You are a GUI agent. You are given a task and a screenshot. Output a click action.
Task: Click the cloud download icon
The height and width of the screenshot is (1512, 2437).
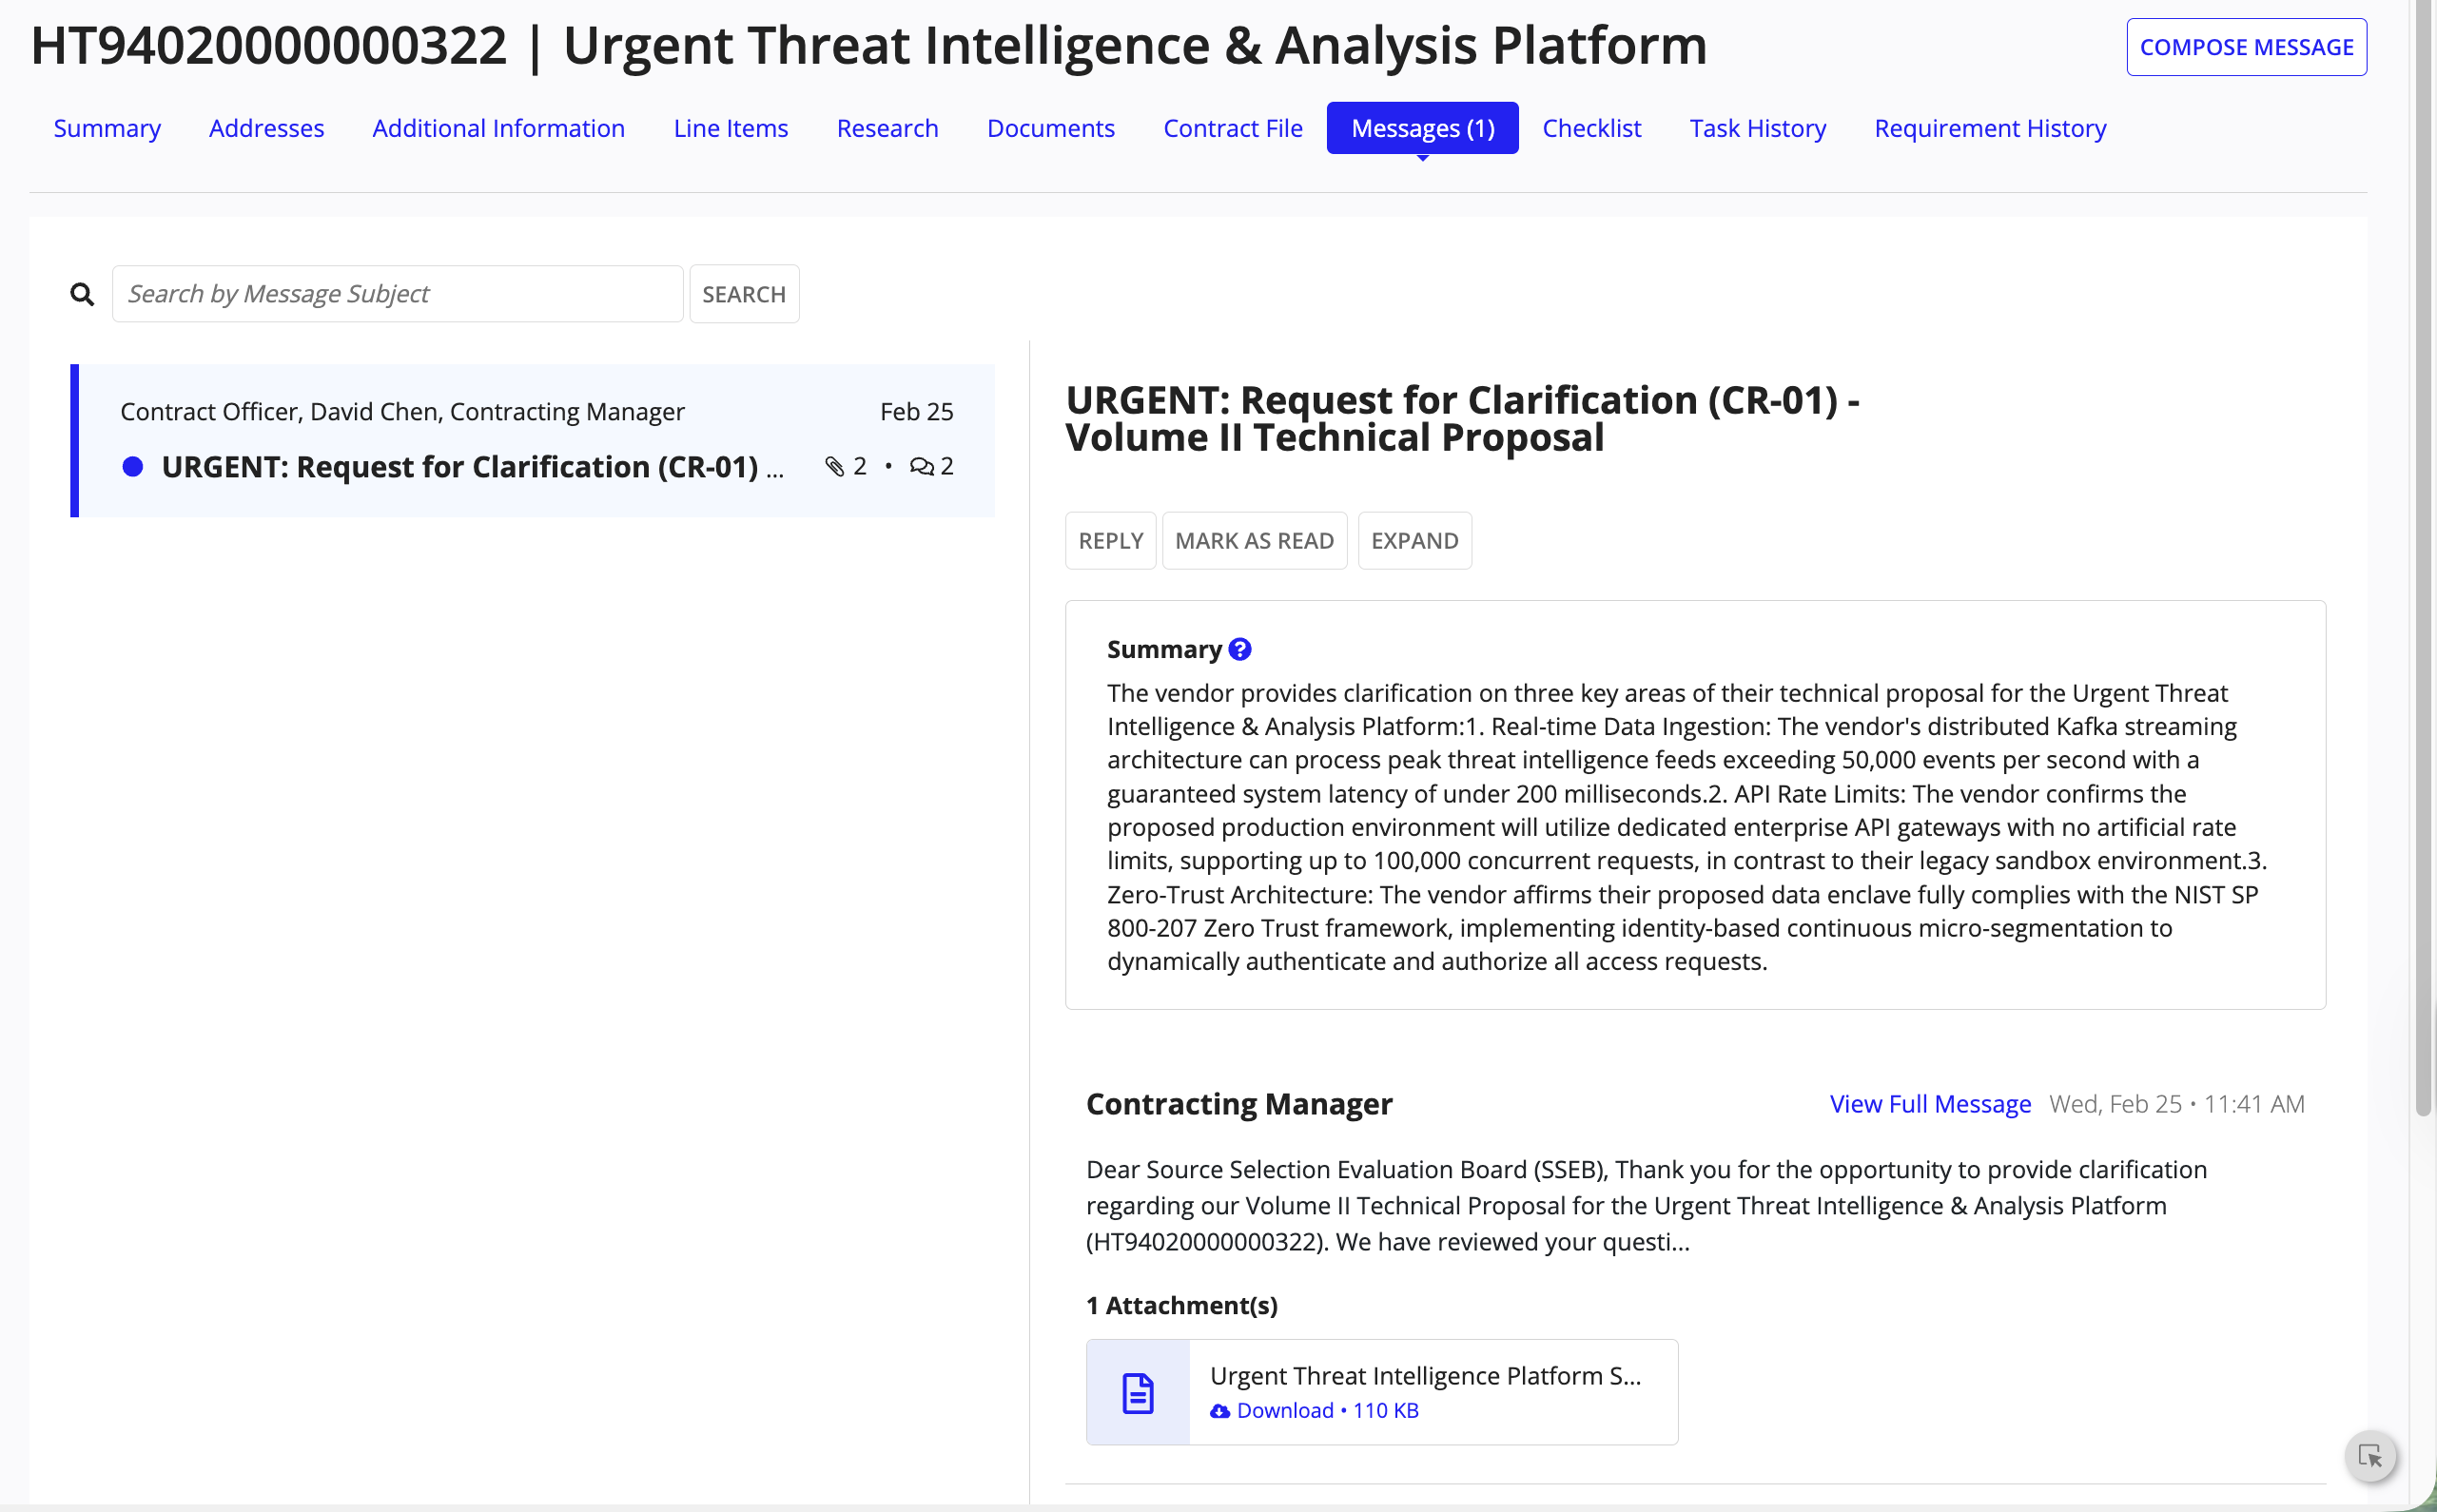pyautogui.click(x=1220, y=1411)
